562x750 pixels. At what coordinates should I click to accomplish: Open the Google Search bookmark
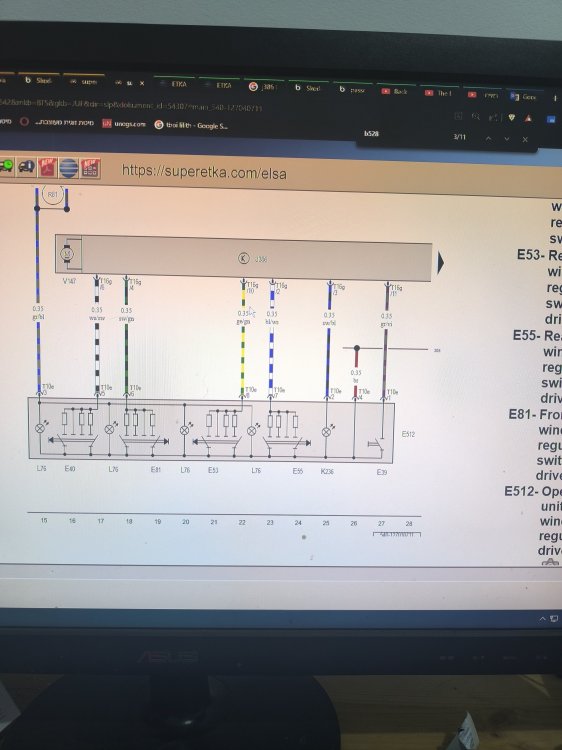[x=191, y=125]
